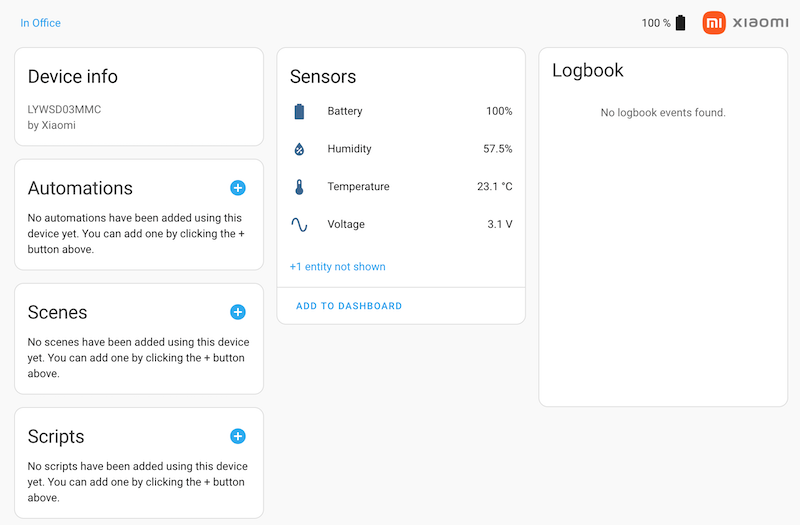Screen dimensions: 800x525
Task: Click the header '100 %' battery text
Action: point(656,23)
